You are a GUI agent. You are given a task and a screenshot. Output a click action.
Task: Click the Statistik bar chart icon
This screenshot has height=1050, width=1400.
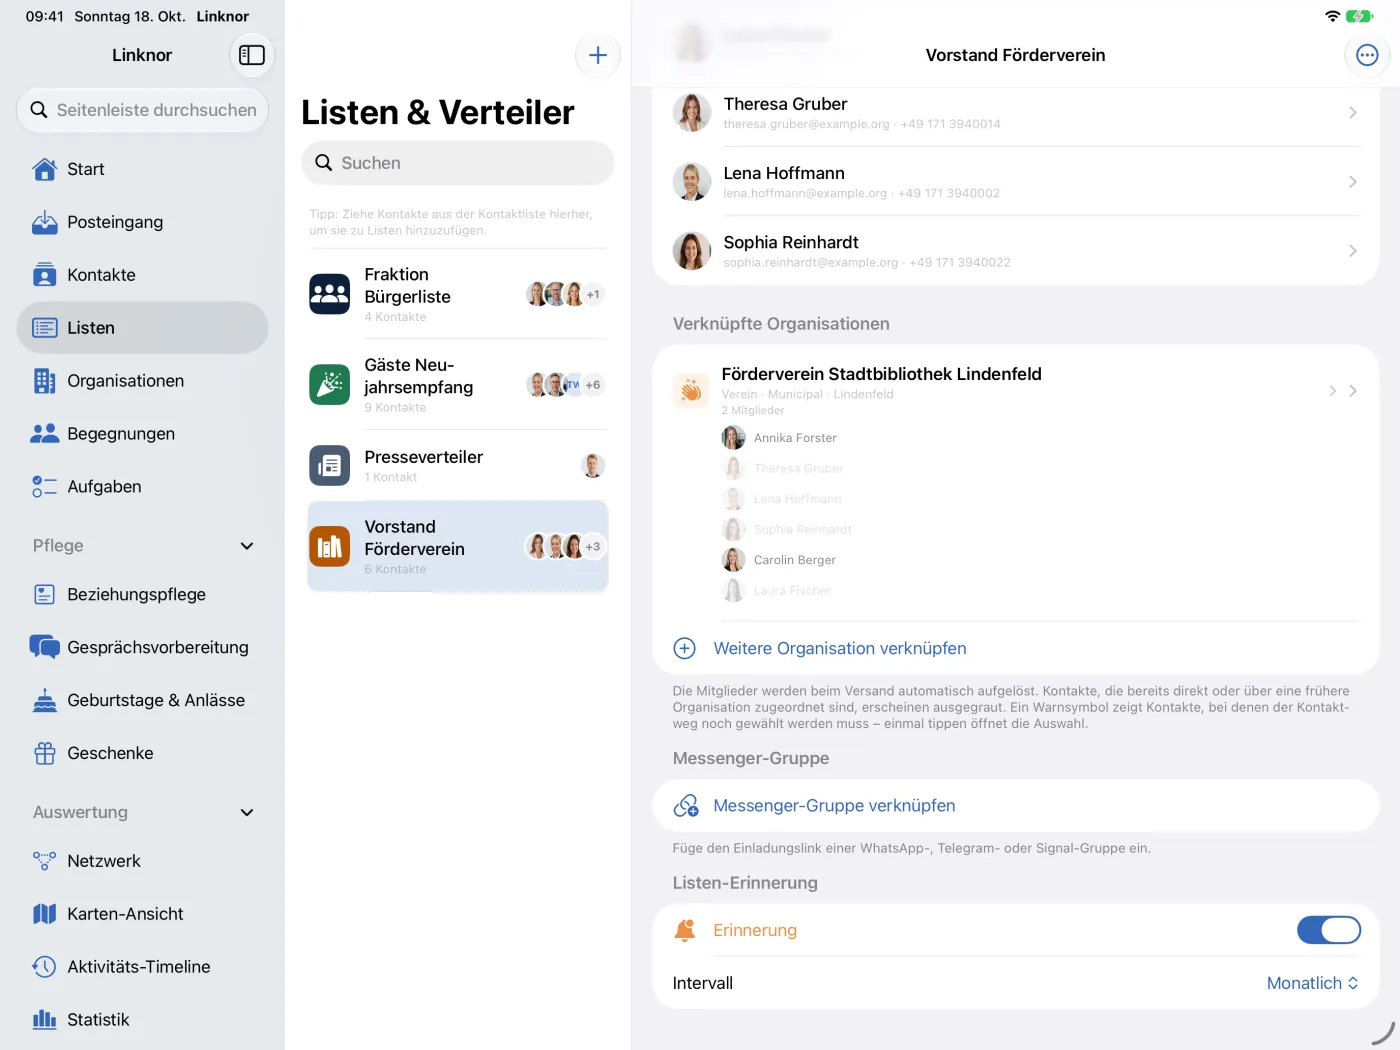pos(45,1020)
